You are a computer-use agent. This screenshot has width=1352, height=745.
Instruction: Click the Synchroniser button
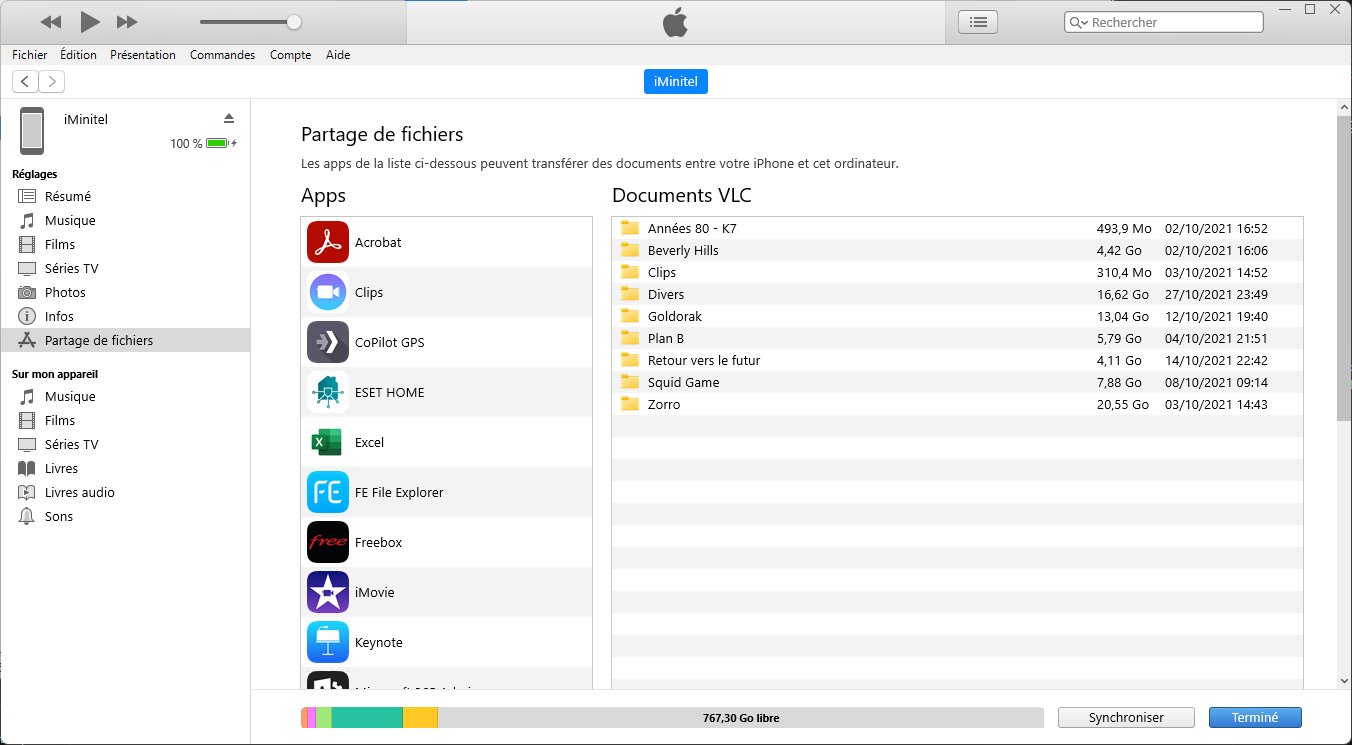1126,718
